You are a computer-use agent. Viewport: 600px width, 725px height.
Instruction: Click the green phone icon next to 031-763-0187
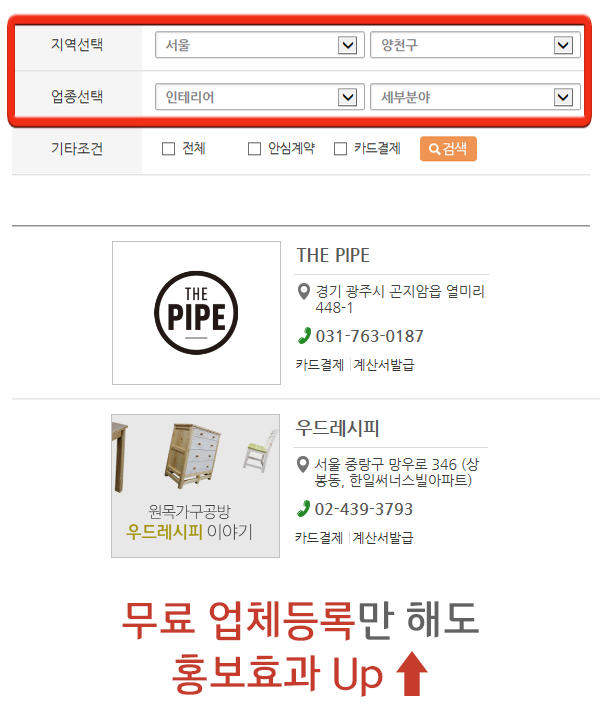304,336
